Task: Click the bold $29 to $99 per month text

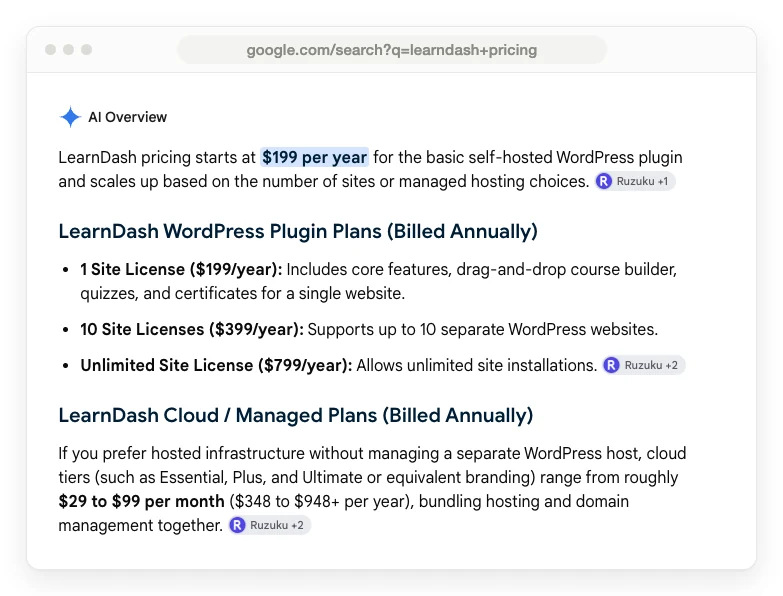Action: [x=141, y=501]
